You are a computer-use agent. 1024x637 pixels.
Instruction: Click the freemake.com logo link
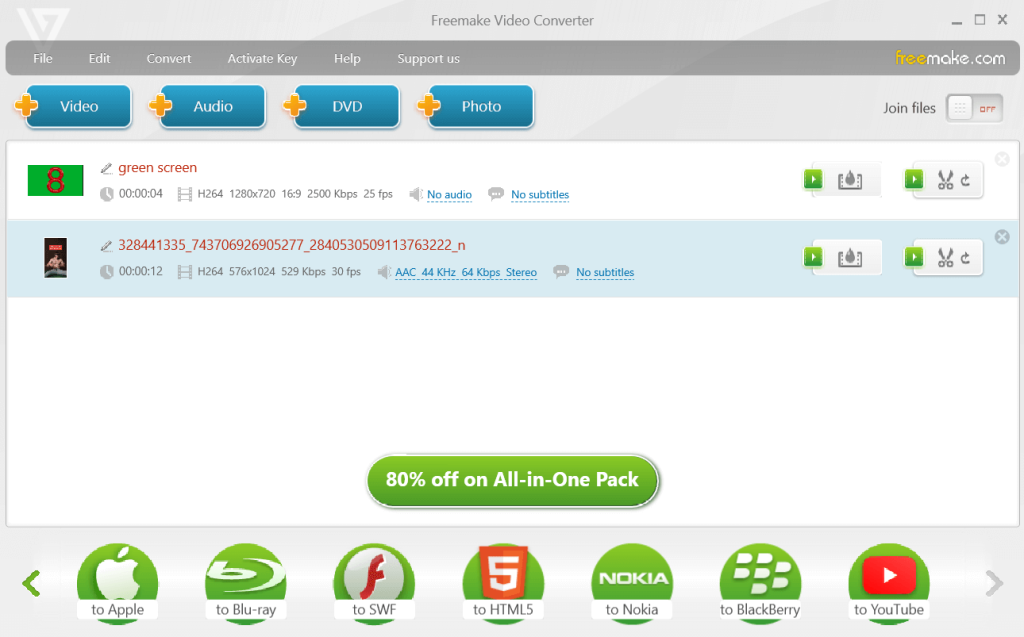950,58
